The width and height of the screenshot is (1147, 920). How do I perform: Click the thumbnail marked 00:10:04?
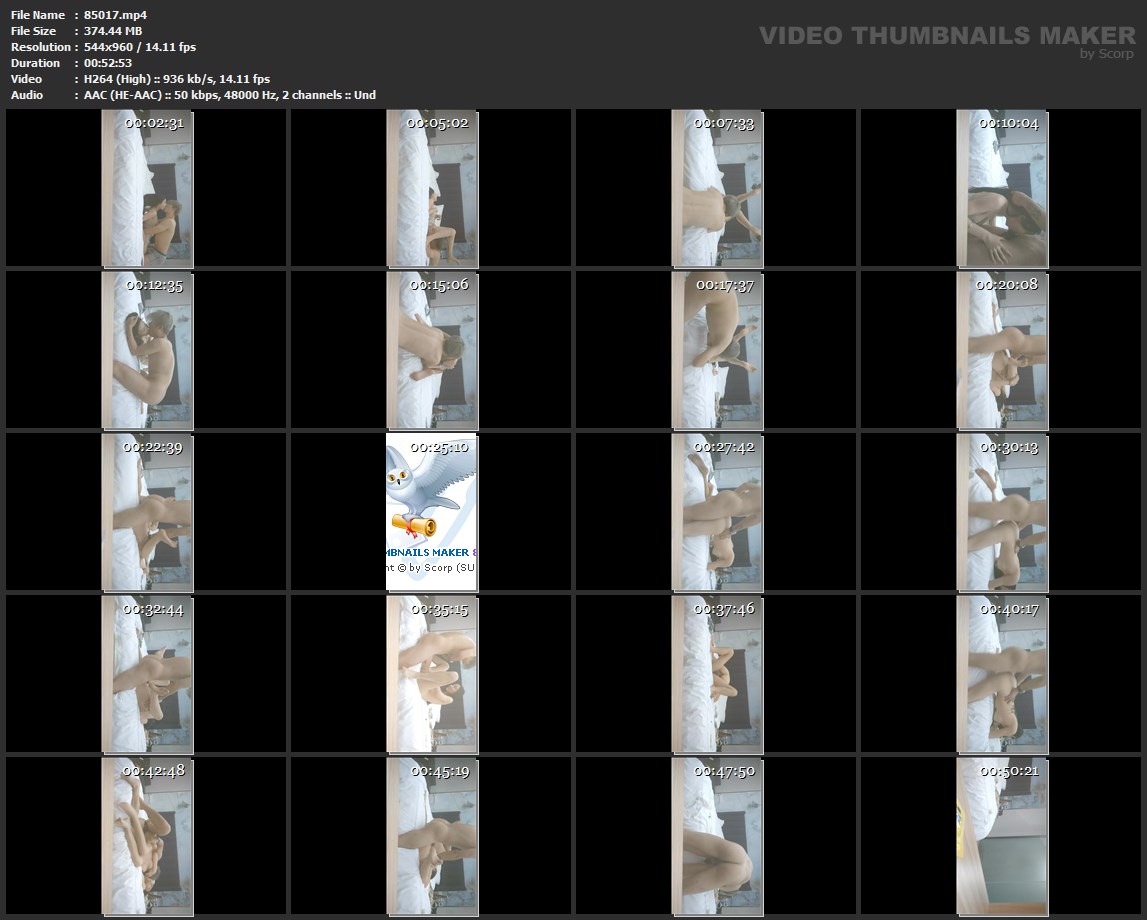[x=1002, y=188]
